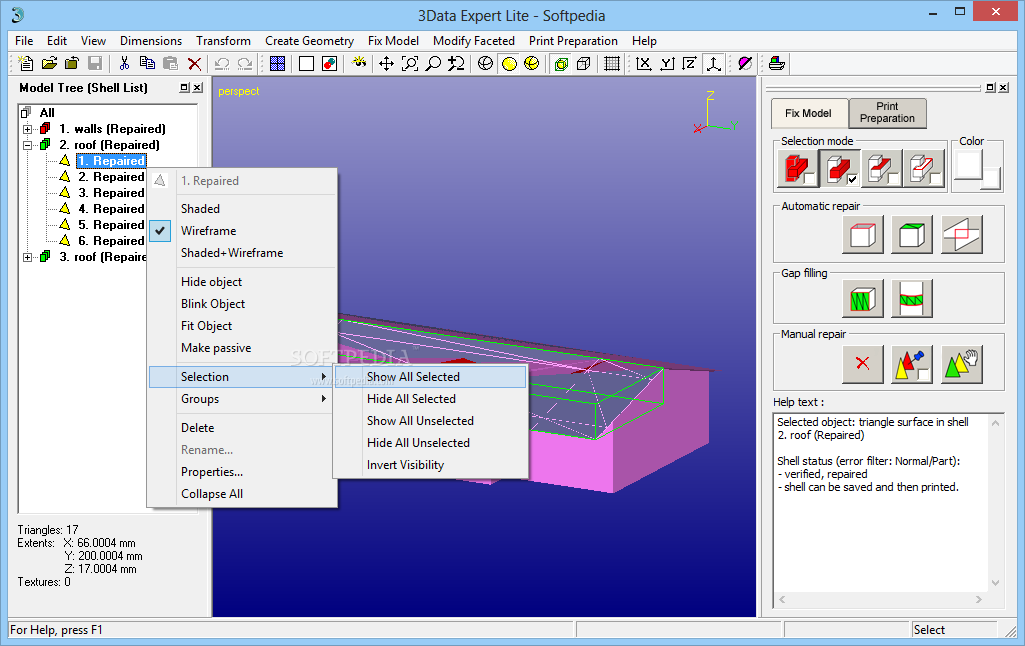Image resolution: width=1025 pixels, height=646 pixels.
Task: Choose Show All Selected in submenu
Action: pyautogui.click(x=430, y=377)
